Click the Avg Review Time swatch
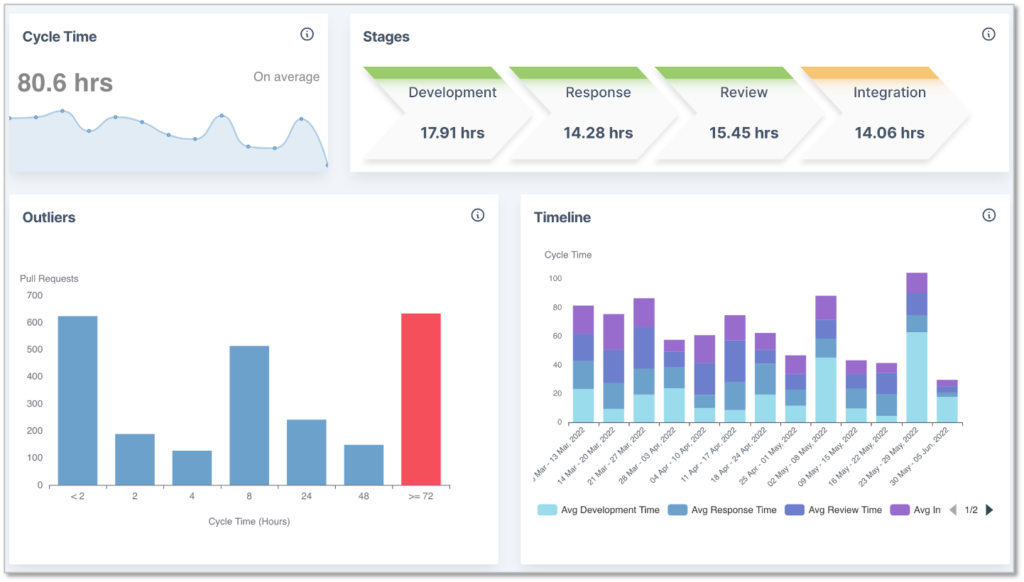This screenshot has height=582, width=1024. (x=794, y=510)
